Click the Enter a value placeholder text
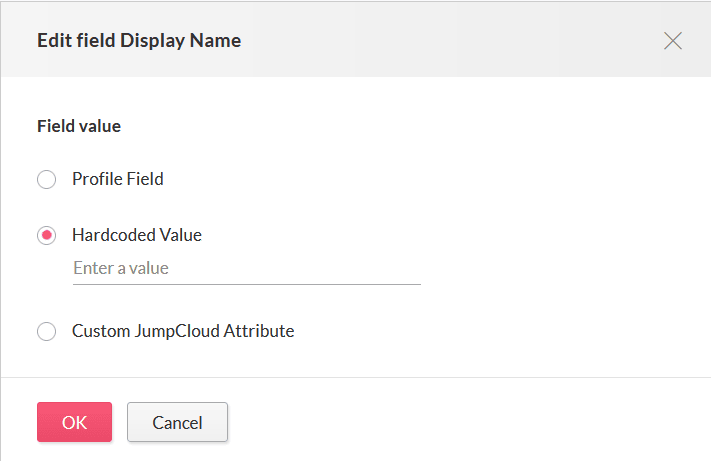The image size is (711, 461). [121, 268]
